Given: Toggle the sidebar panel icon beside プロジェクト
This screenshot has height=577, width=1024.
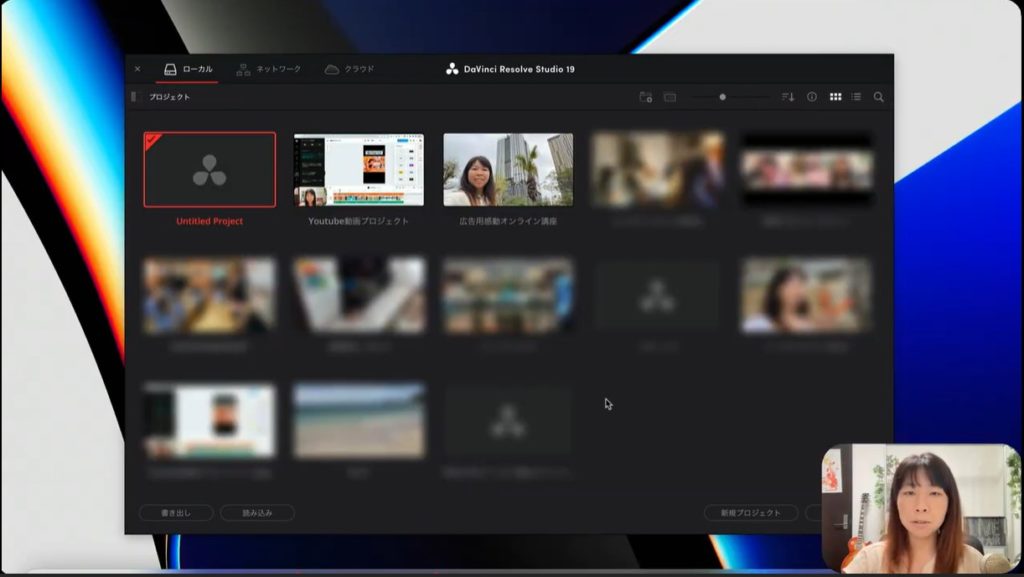Looking at the screenshot, I should tap(134, 97).
